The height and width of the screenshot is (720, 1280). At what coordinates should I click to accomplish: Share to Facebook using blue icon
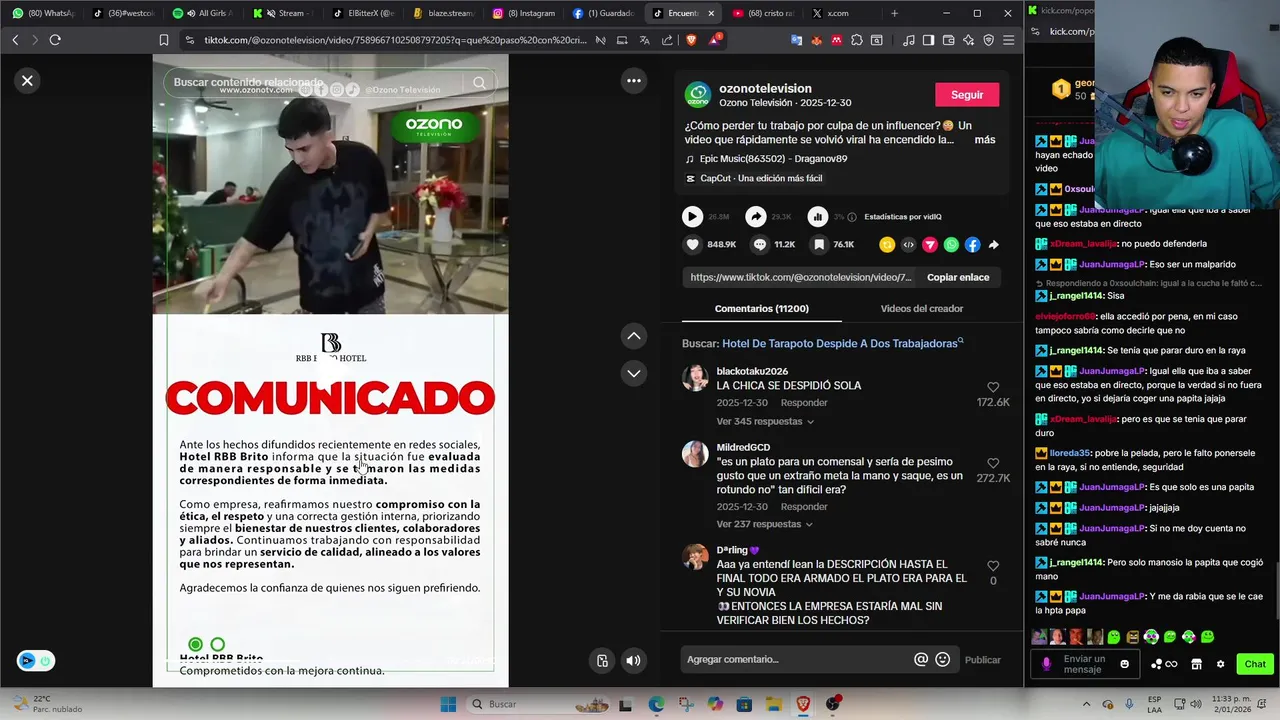pos(972,244)
